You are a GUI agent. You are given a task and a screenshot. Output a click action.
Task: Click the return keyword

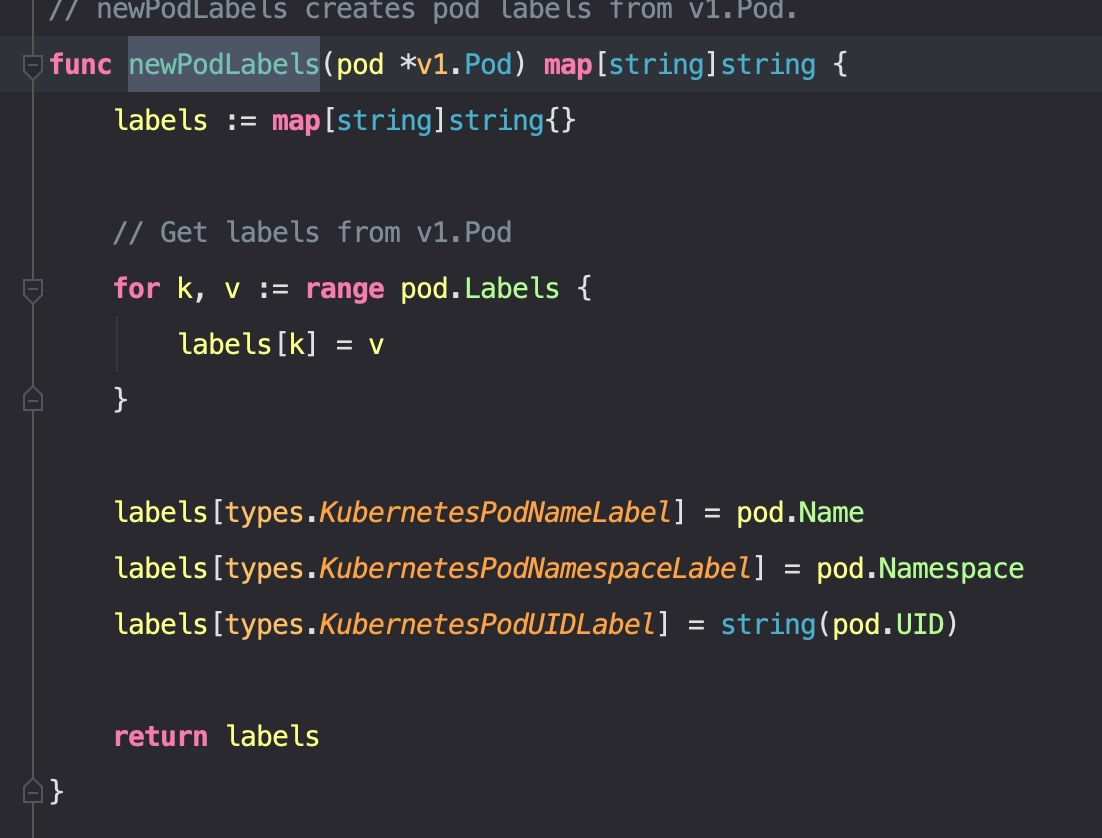pos(160,736)
